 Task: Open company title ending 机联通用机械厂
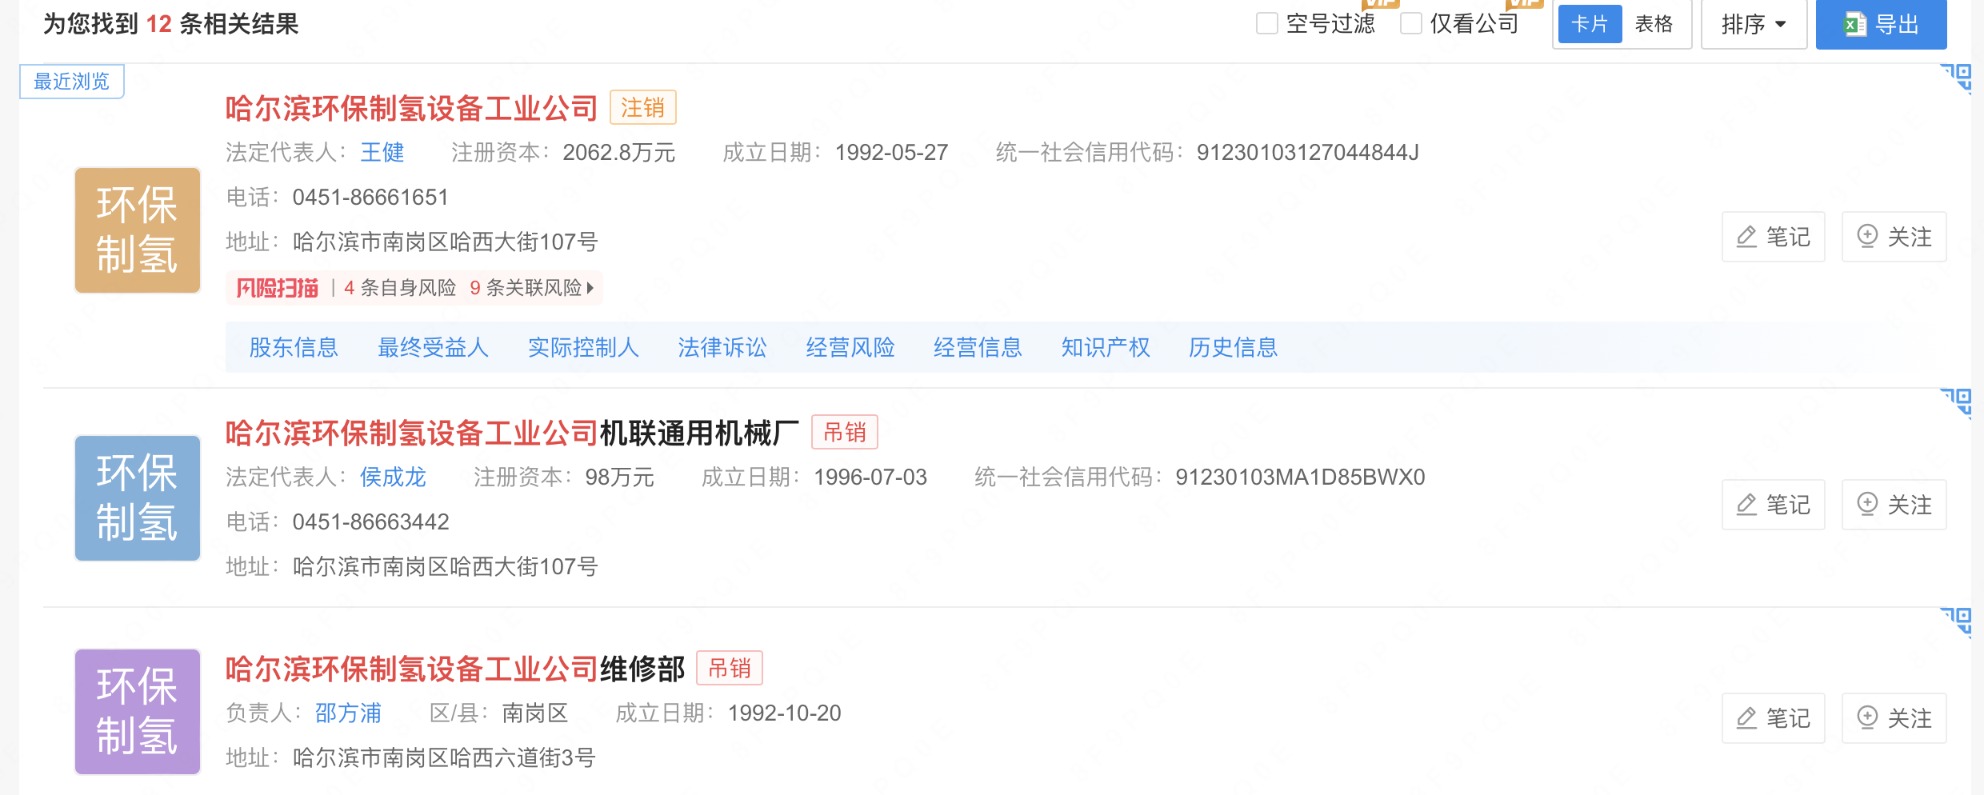[x=512, y=433]
